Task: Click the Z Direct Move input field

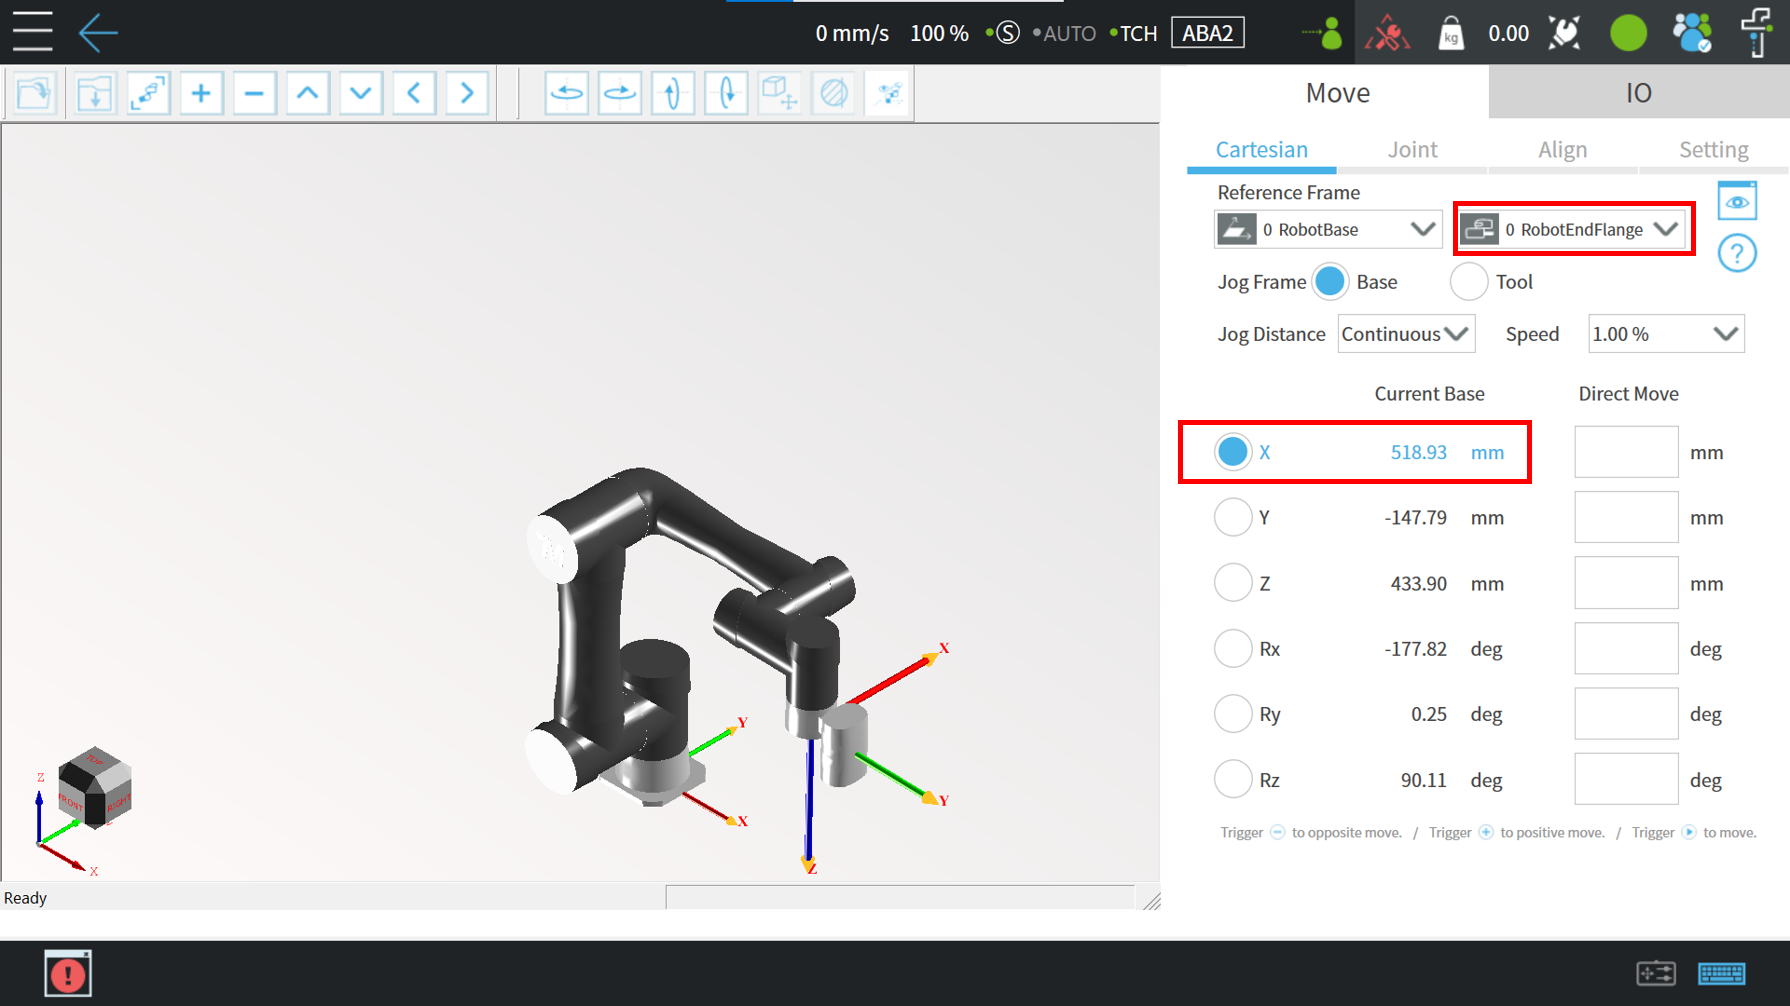Action: (1625, 583)
